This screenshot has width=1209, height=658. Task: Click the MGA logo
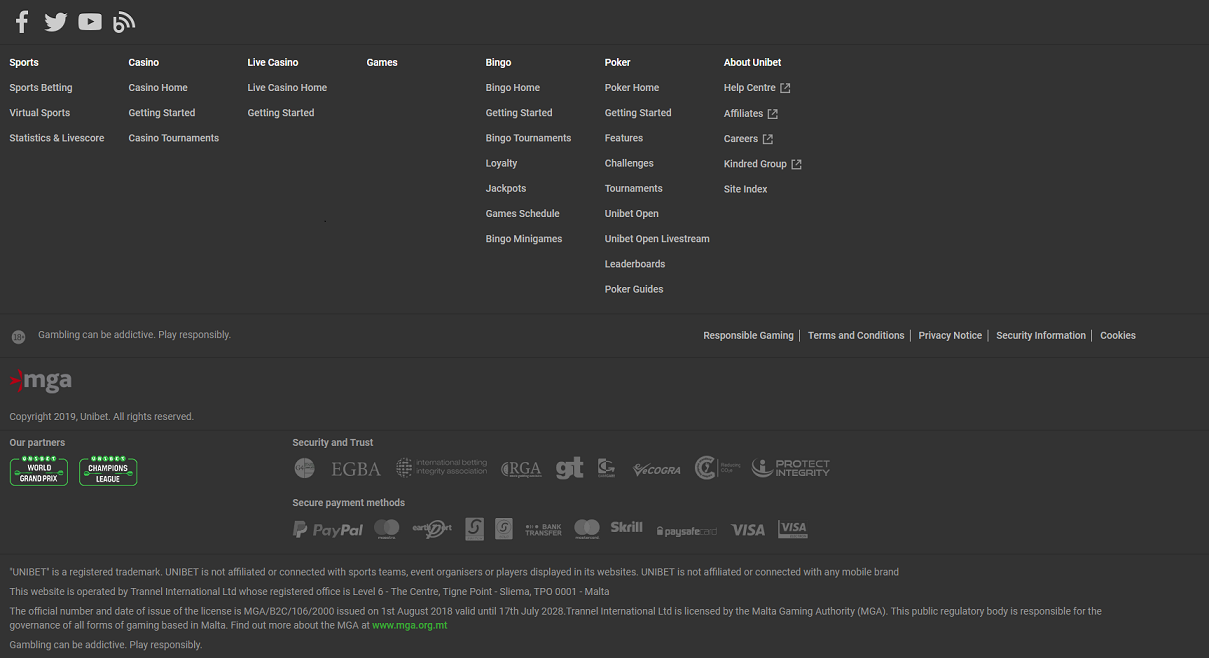41,381
